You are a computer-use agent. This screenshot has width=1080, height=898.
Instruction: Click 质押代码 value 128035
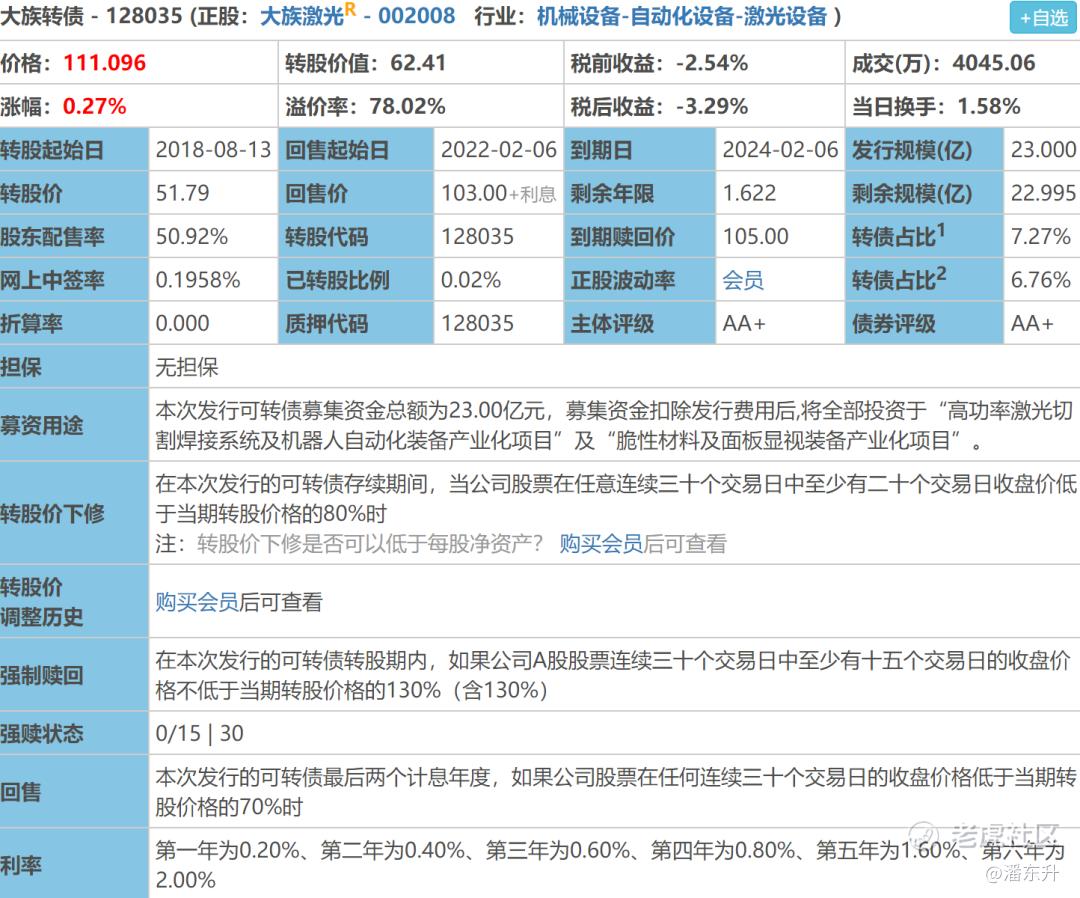(x=477, y=323)
